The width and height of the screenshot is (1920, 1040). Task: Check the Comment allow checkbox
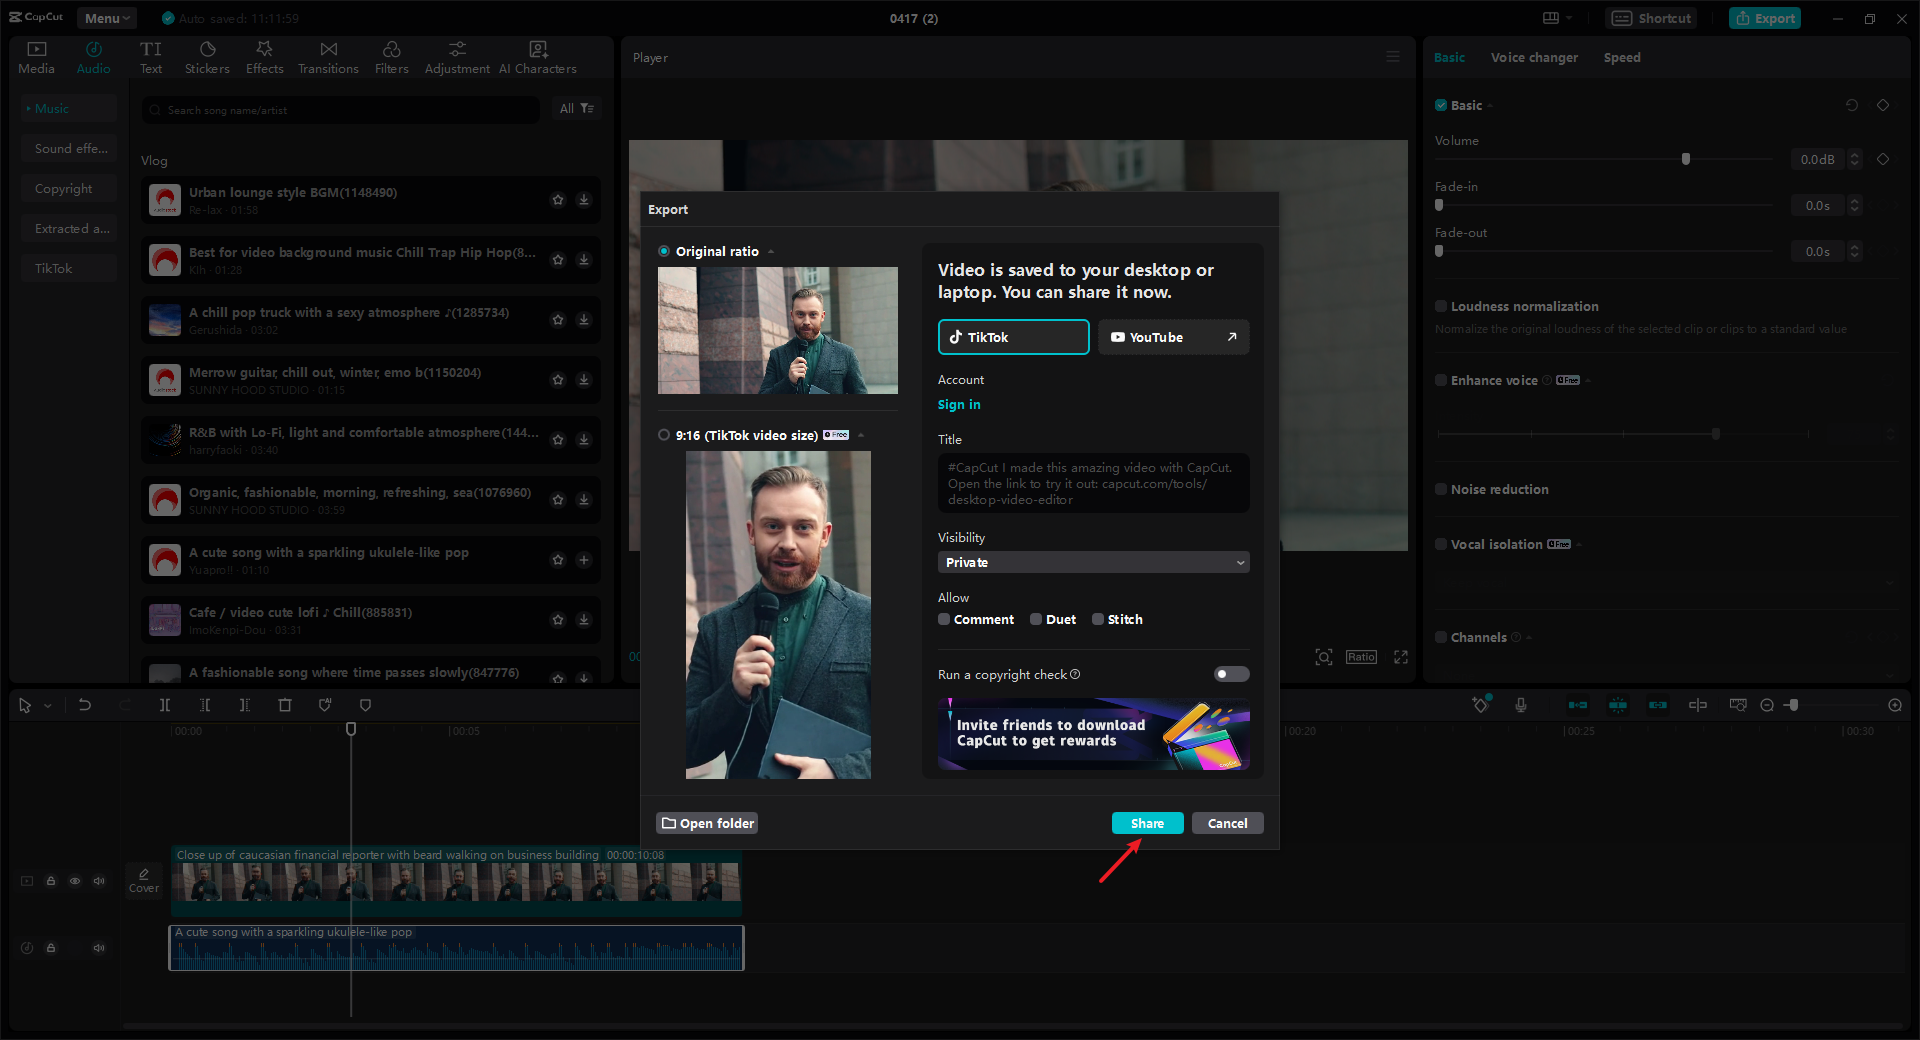[944, 619]
